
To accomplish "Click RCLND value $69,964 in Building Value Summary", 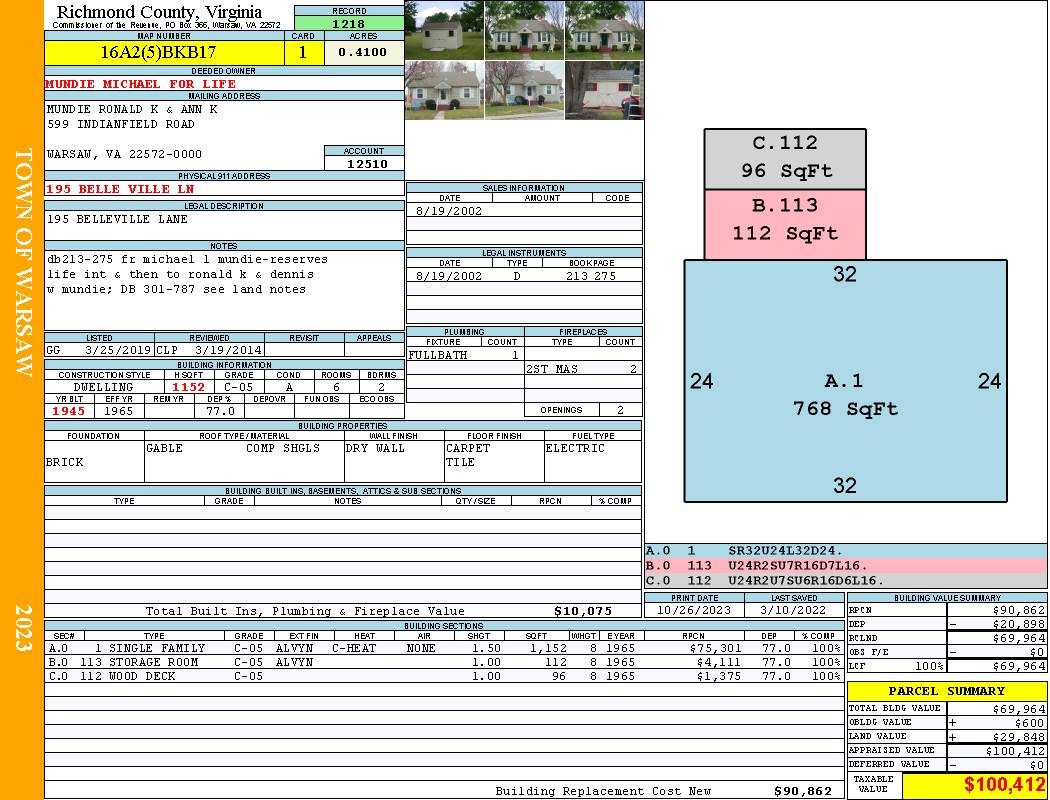I will pos(1019,638).
